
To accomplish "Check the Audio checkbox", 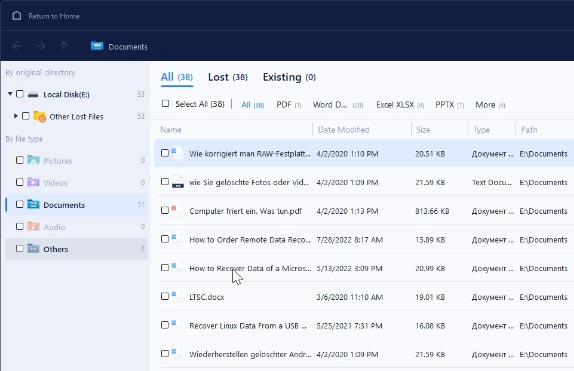I will click(20, 226).
